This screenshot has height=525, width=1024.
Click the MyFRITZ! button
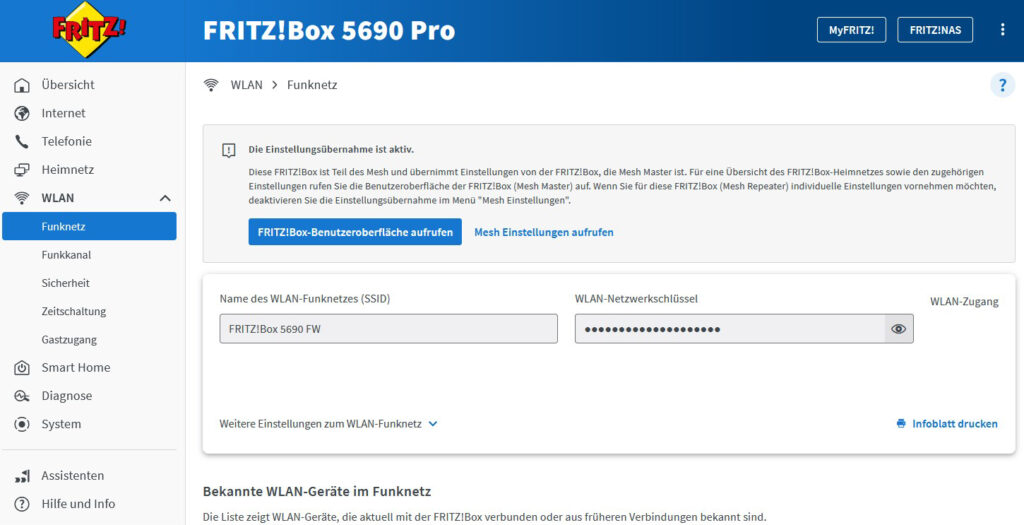(852, 30)
